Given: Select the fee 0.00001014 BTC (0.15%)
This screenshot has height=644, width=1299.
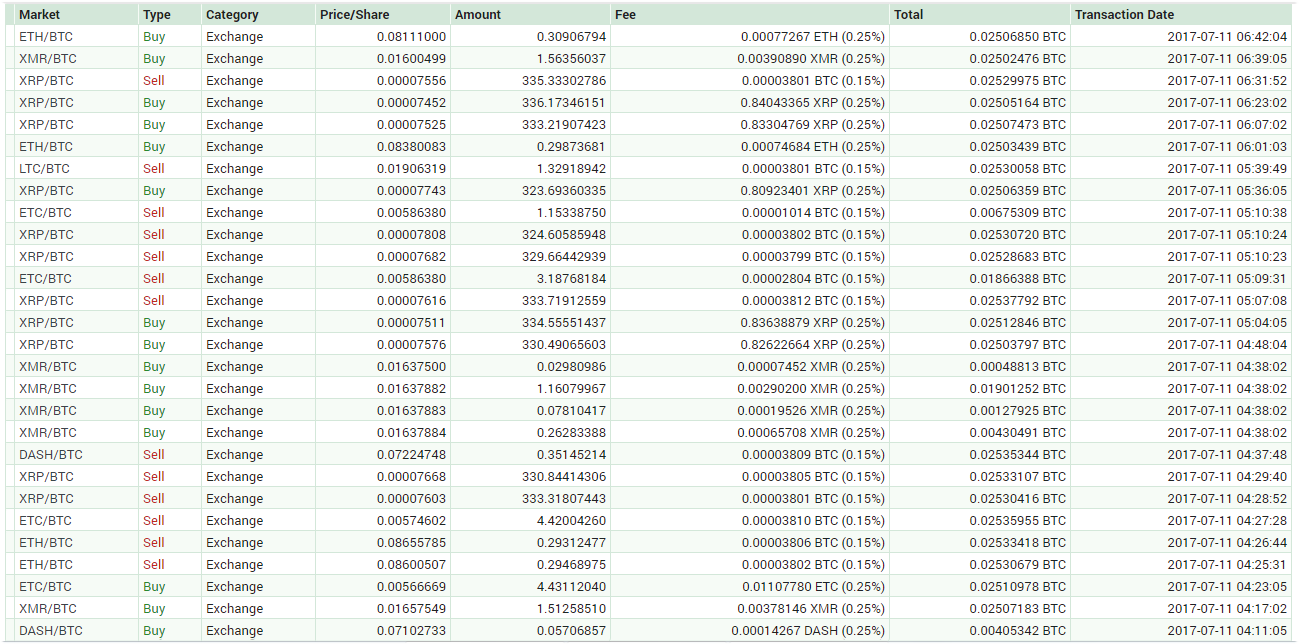Looking at the screenshot, I should pos(813,213).
